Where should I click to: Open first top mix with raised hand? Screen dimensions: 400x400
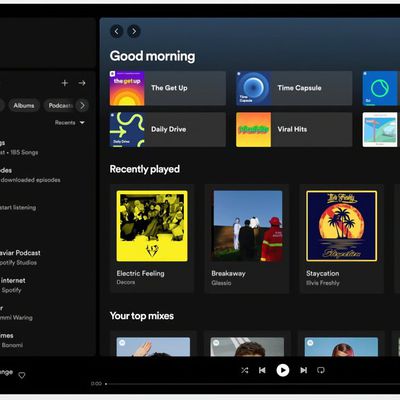click(153, 347)
